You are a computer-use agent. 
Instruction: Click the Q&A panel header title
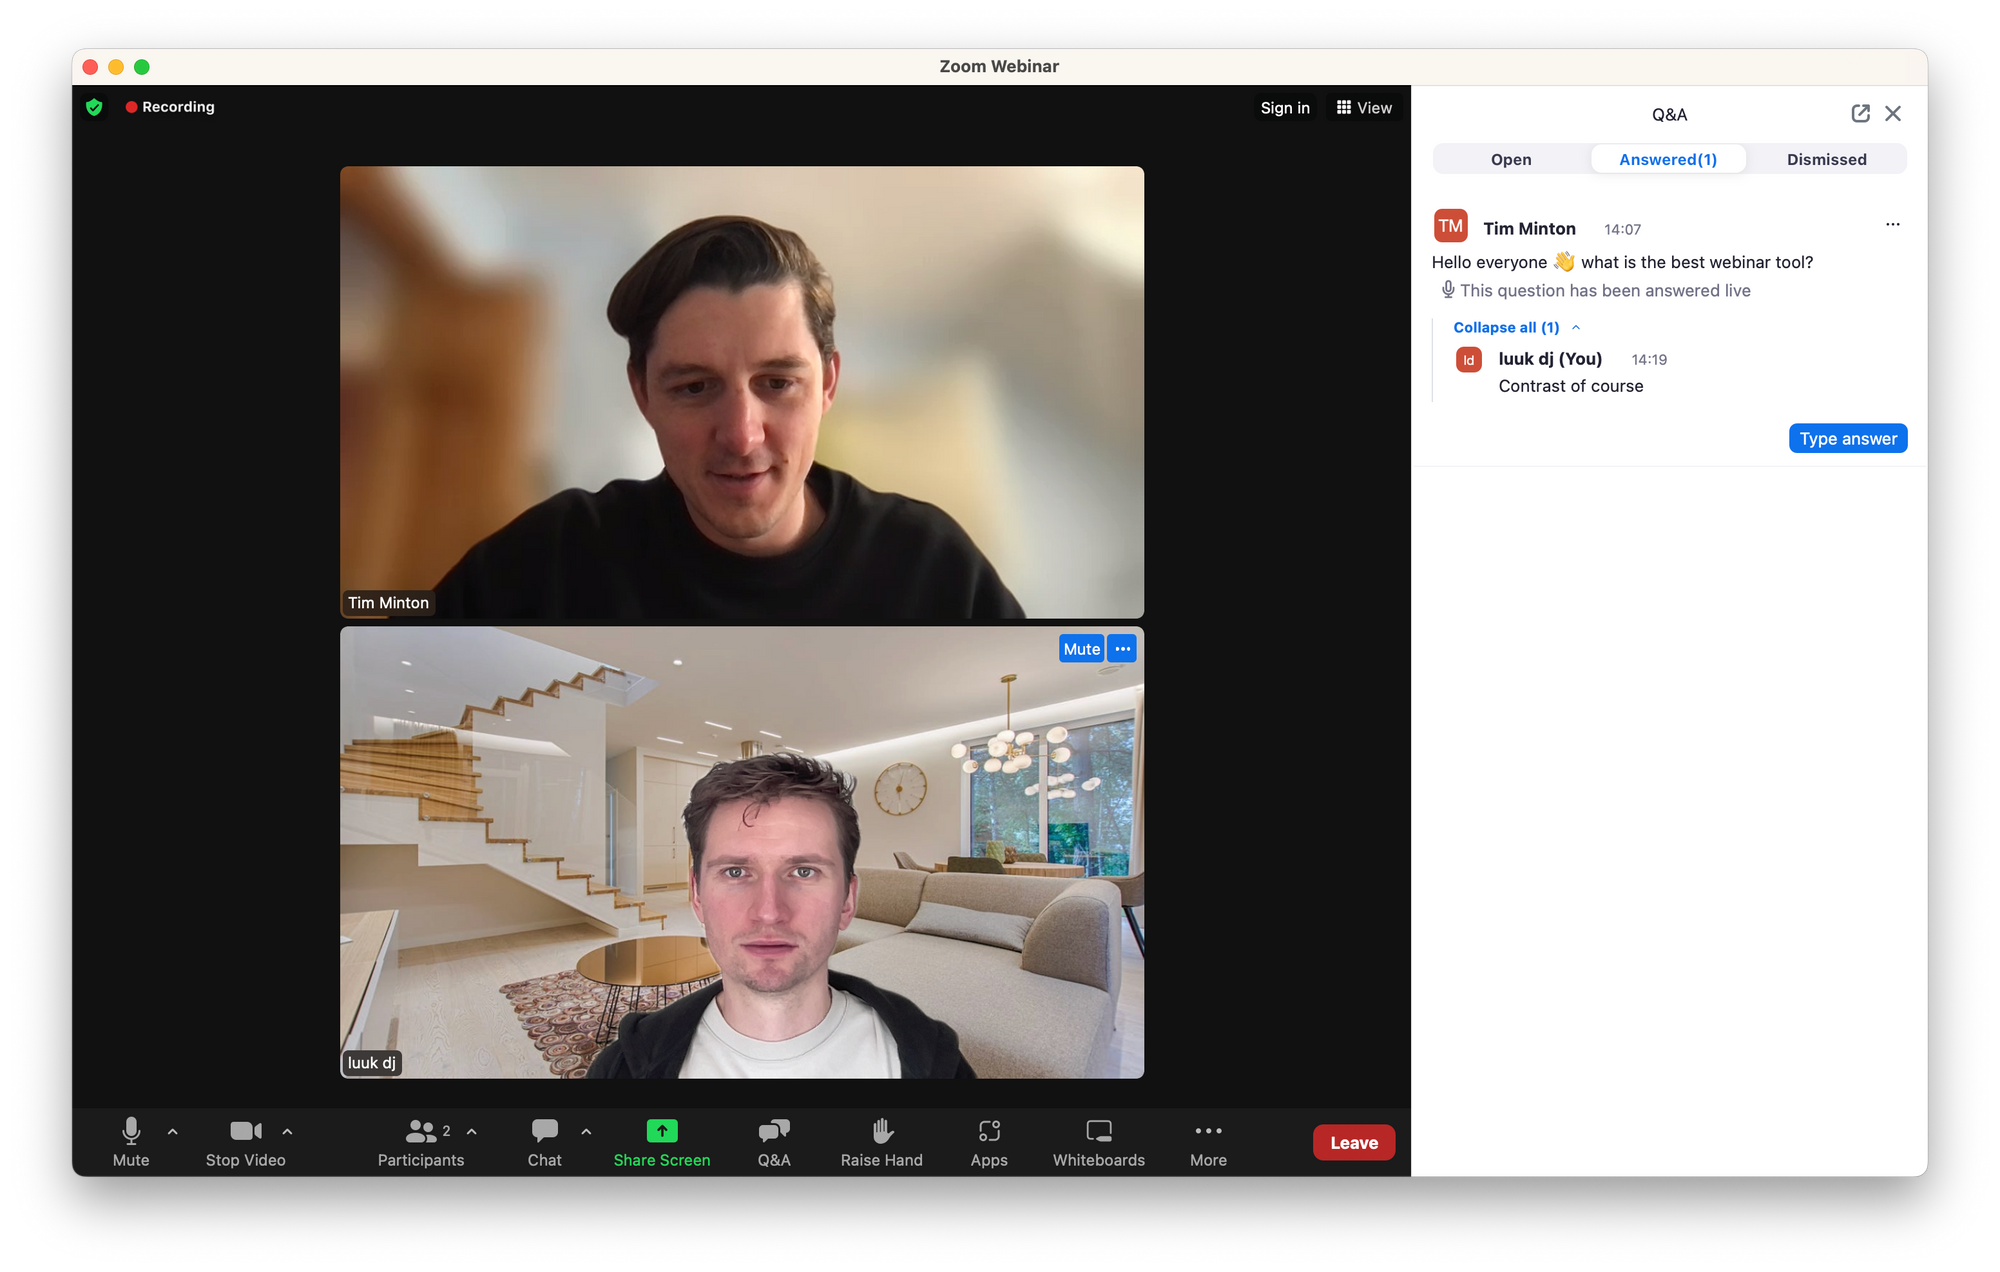tap(1669, 114)
